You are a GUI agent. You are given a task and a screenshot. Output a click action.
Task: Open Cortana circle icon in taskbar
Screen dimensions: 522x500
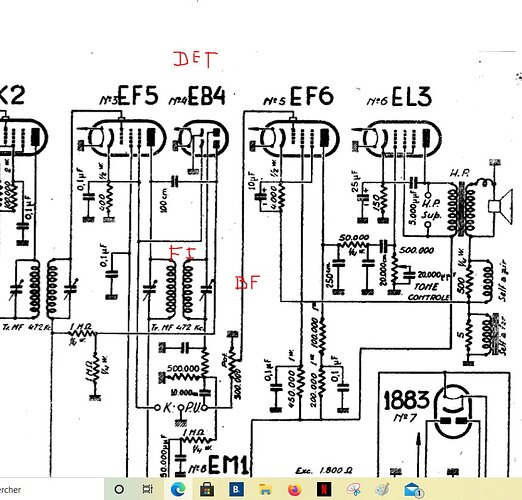pos(119,489)
